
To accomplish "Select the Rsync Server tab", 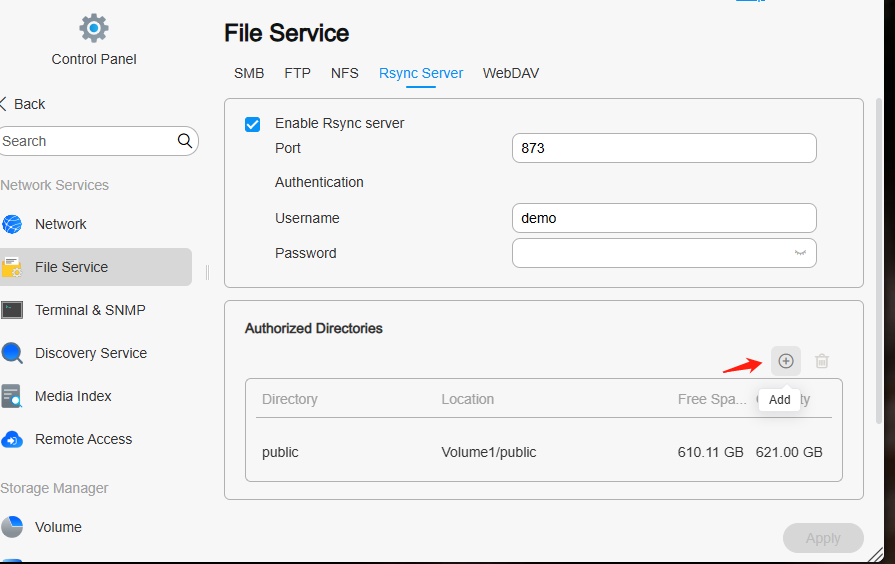I will 421,73.
